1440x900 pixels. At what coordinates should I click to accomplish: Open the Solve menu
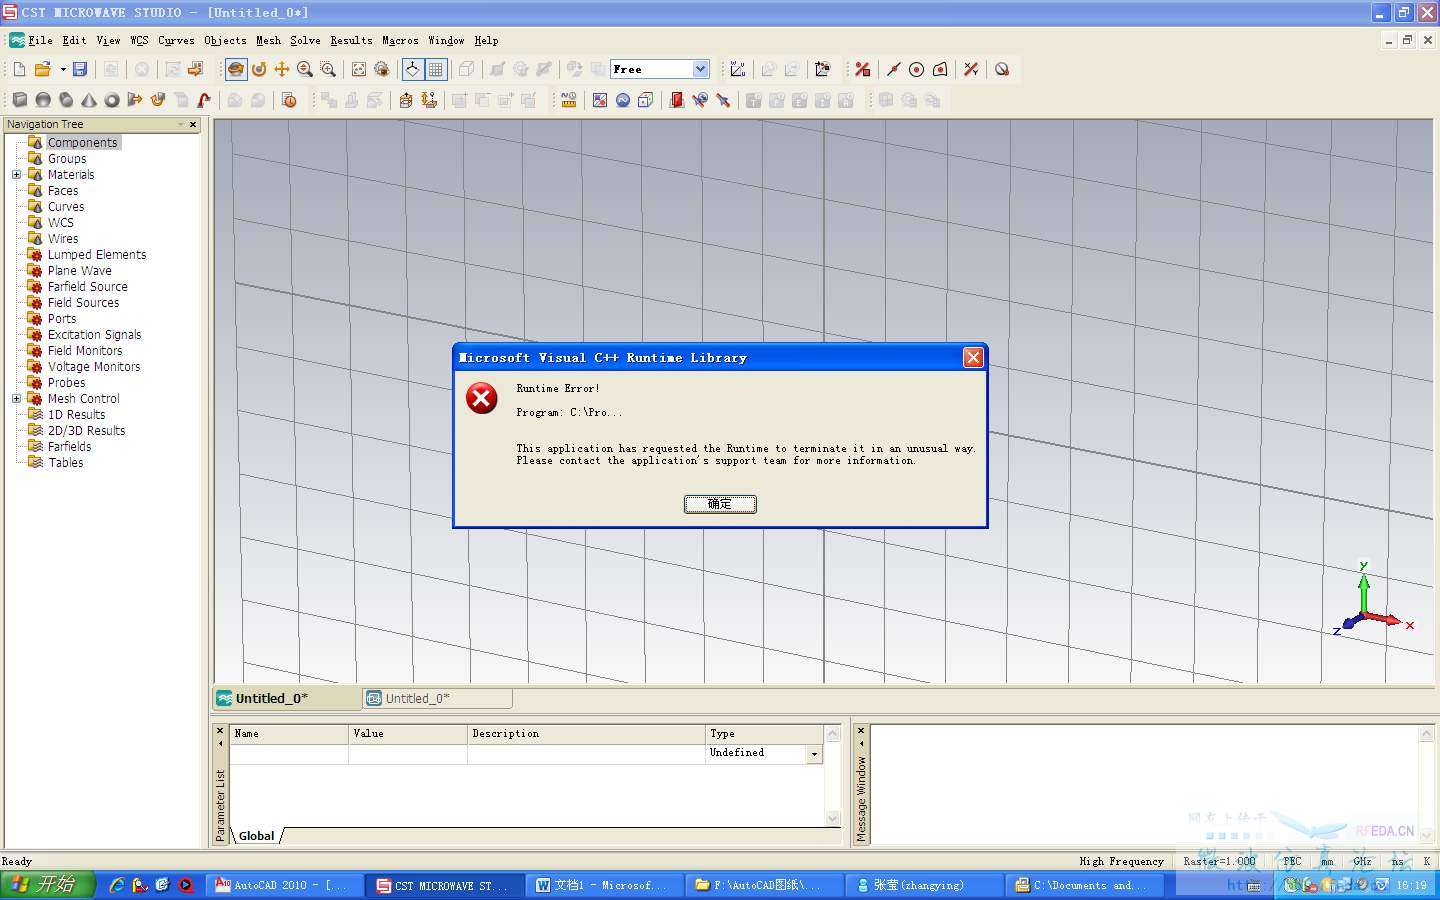(x=305, y=41)
